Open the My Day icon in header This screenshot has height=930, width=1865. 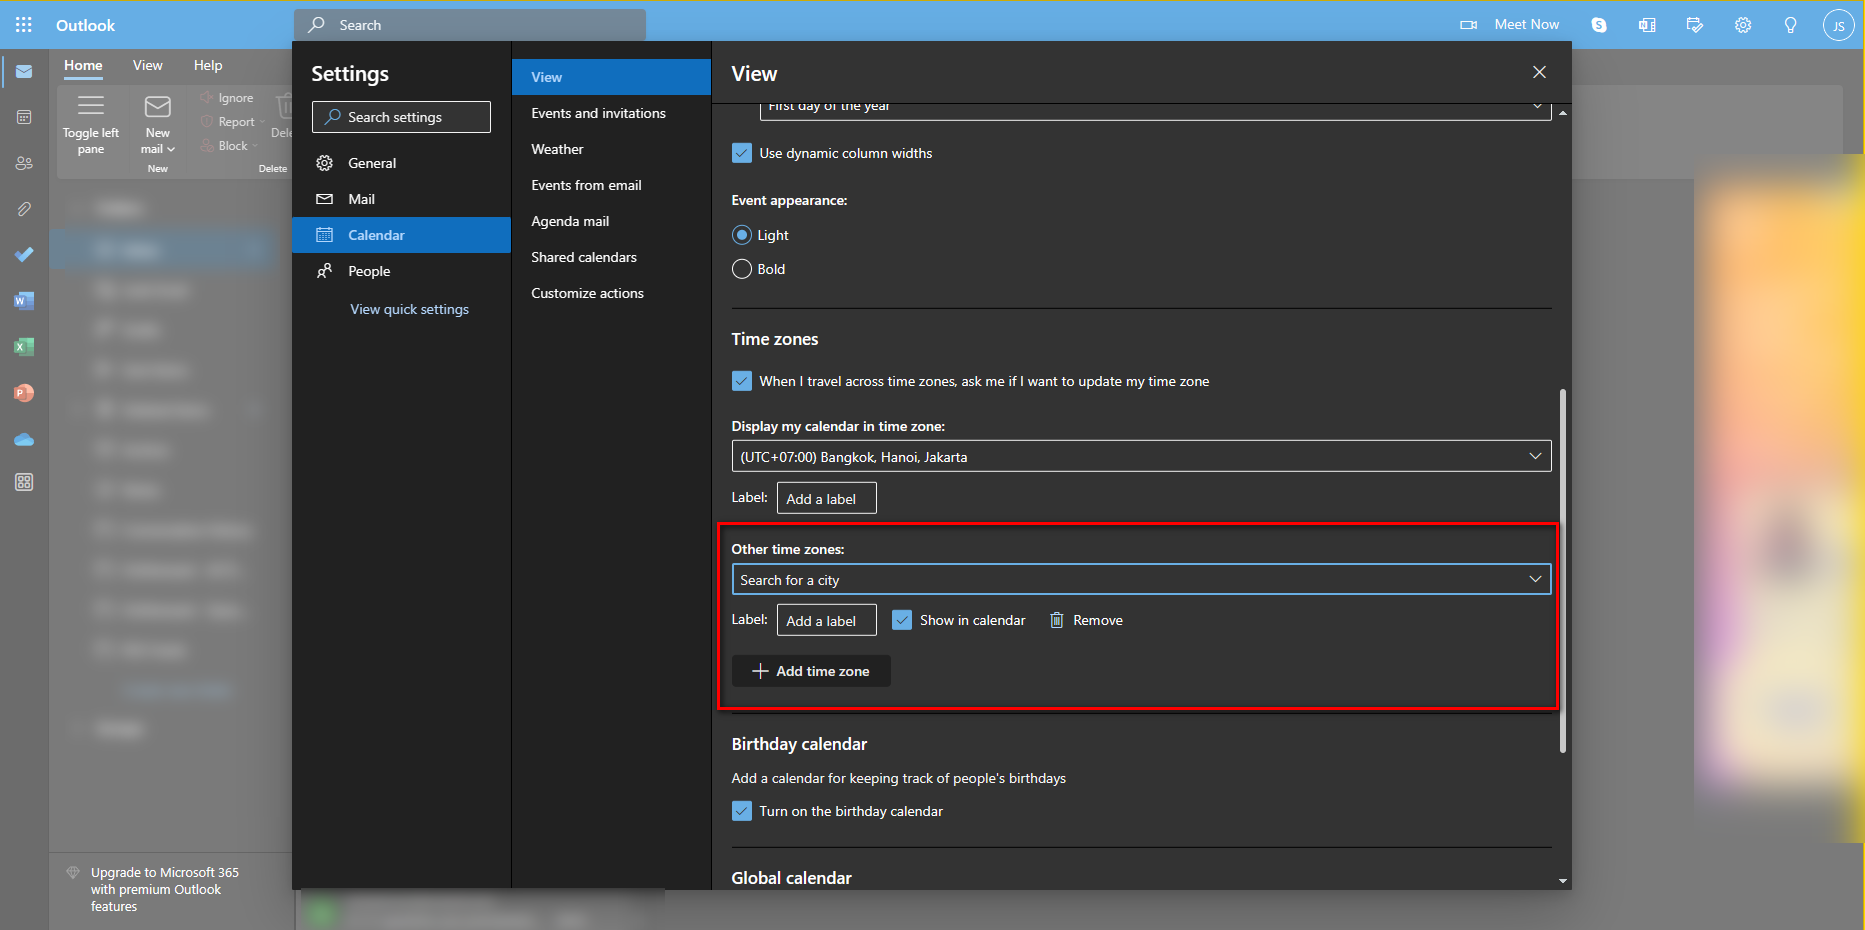[1695, 25]
